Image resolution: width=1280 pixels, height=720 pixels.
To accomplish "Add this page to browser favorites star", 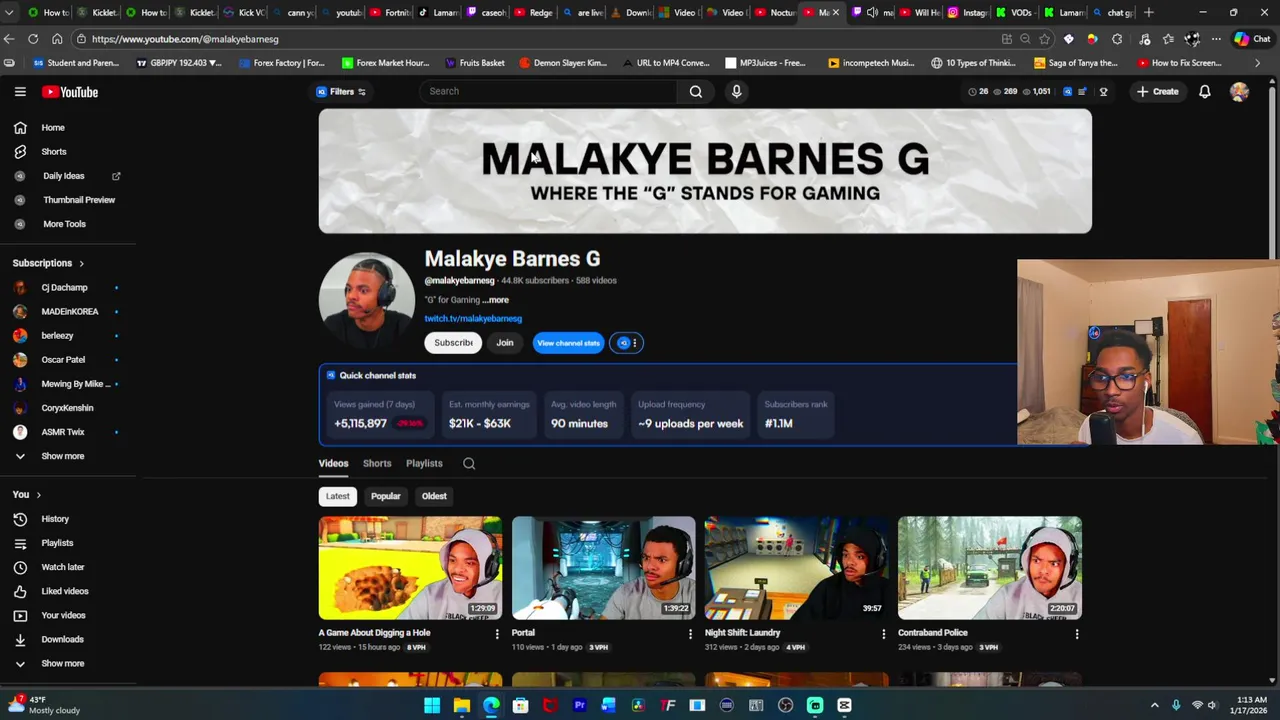I will click(1045, 39).
